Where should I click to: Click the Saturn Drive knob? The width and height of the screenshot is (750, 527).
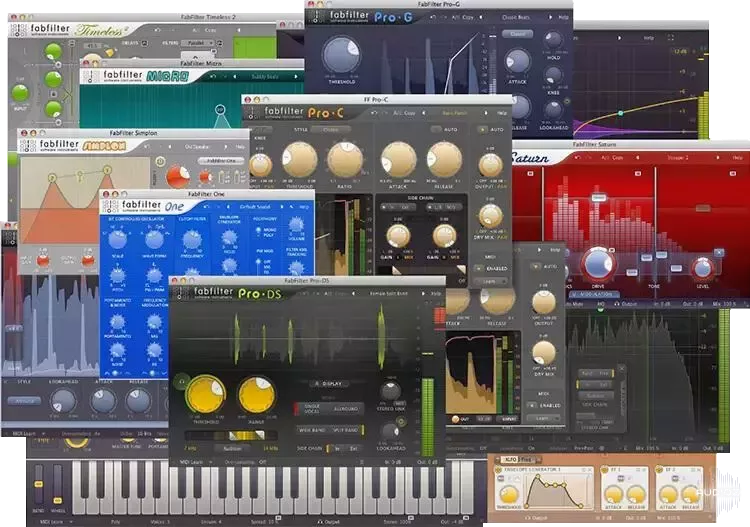tap(597, 264)
